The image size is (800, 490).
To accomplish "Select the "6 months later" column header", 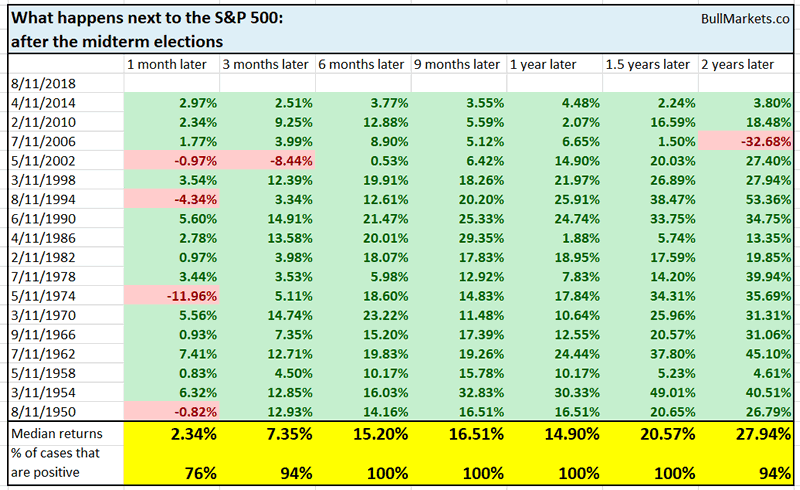I will (359, 65).
